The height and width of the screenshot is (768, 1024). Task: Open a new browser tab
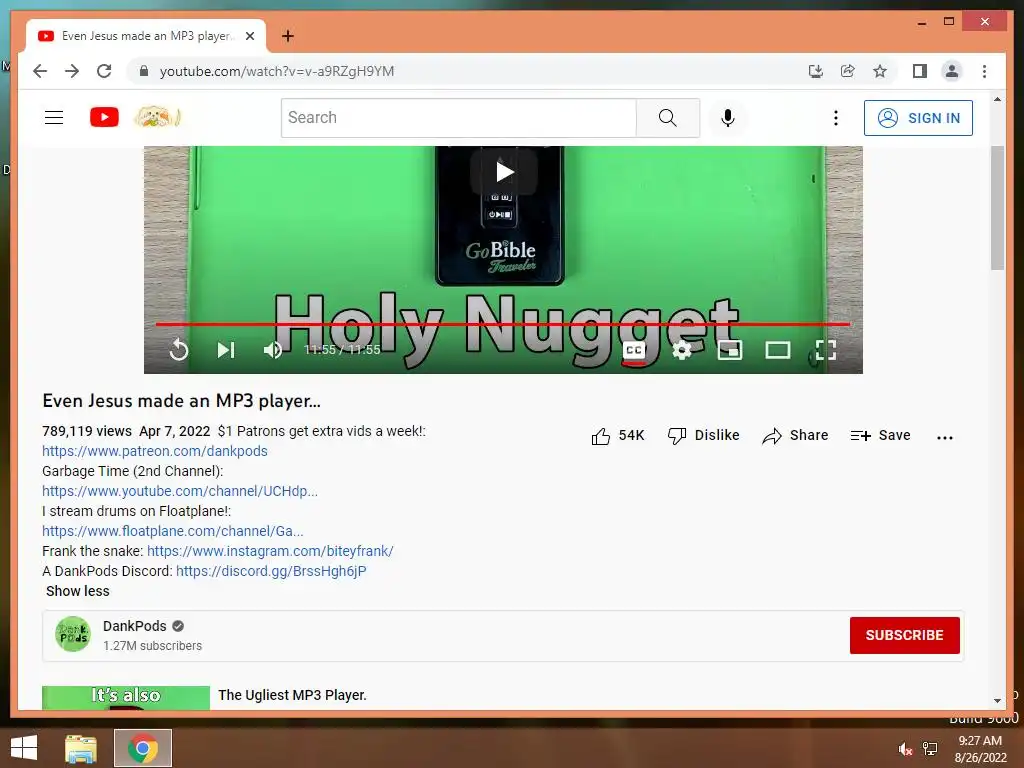pyautogui.click(x=287, y=36)
